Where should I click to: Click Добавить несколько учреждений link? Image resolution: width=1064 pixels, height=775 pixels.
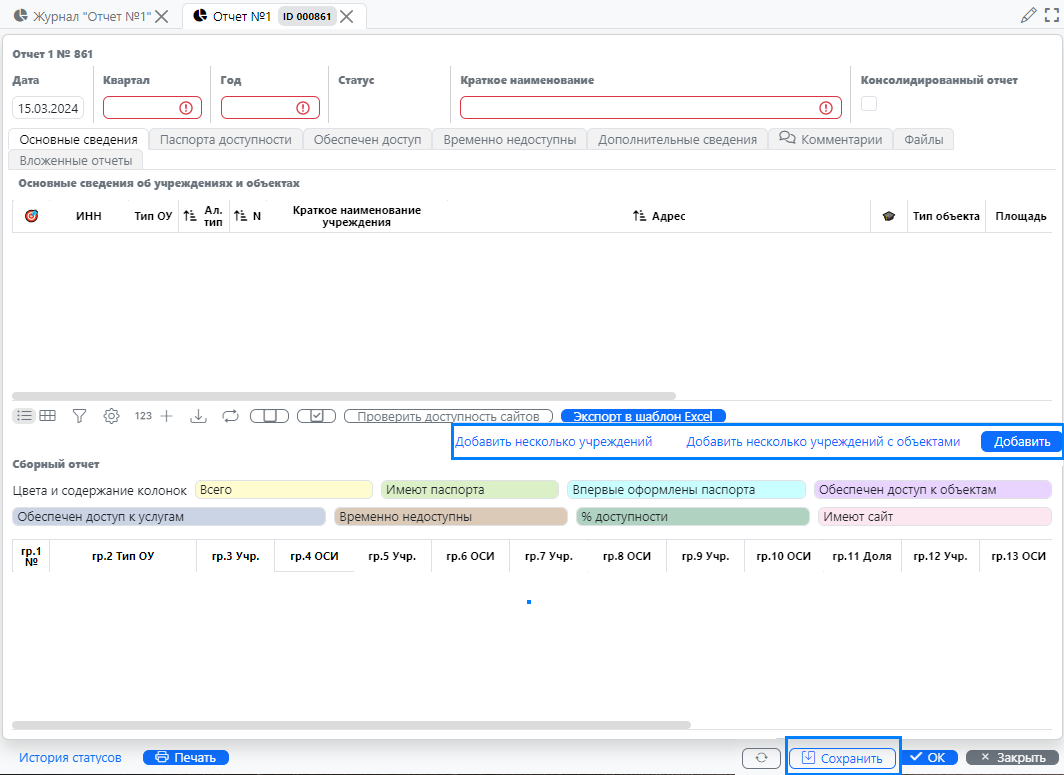(554, 442)
